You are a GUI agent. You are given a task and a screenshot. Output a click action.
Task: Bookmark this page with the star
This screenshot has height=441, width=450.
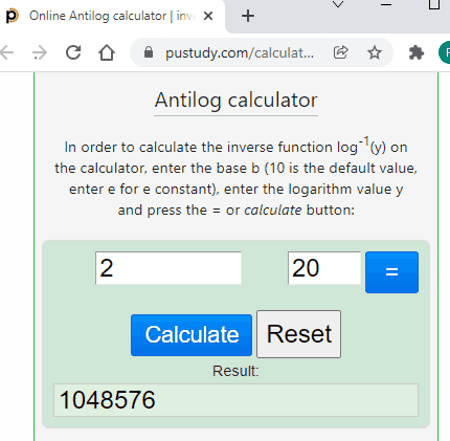tap(374, 53)
